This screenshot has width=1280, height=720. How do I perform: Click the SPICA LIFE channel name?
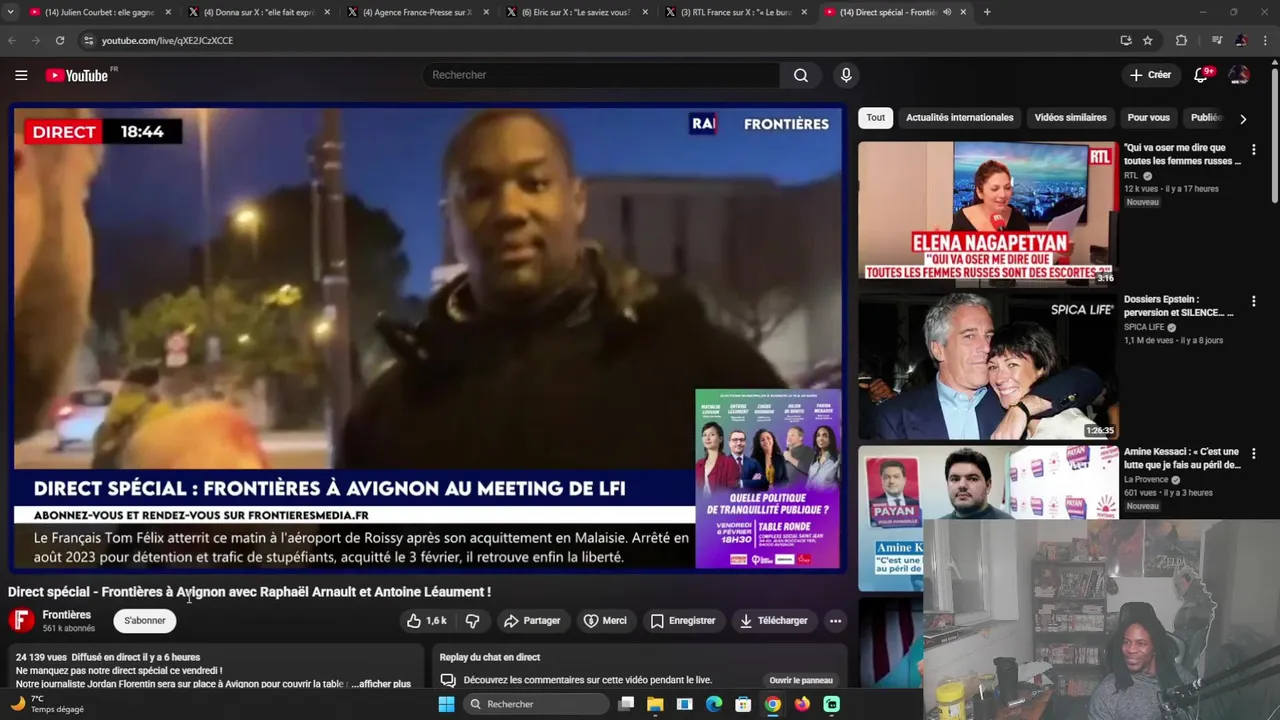click(x=1144, y=327)
